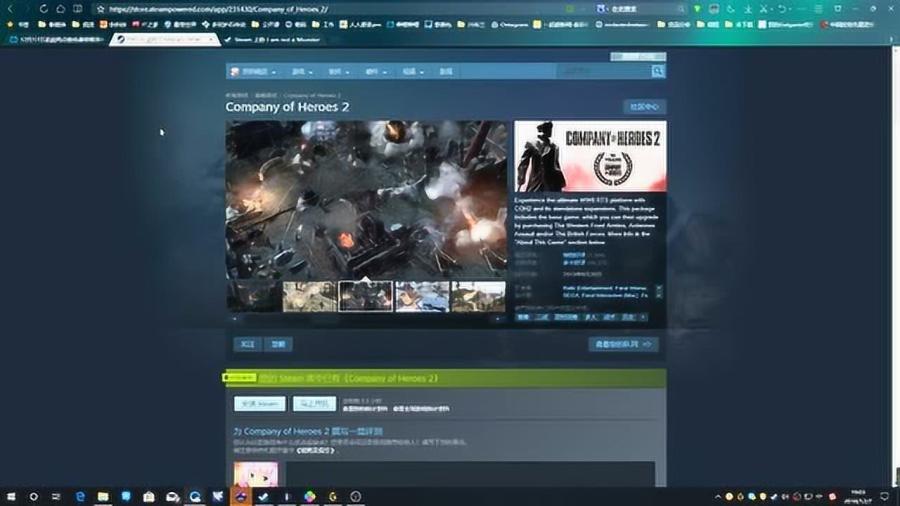Click the Install Steam button
900x506 pixels.
(x=260, y=404)
